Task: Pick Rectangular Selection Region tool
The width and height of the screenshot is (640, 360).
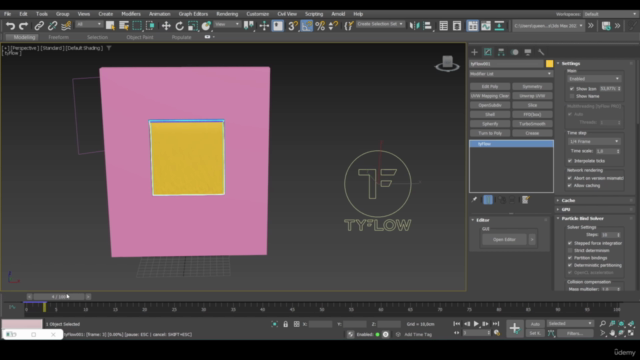Action: coord(137,26)
